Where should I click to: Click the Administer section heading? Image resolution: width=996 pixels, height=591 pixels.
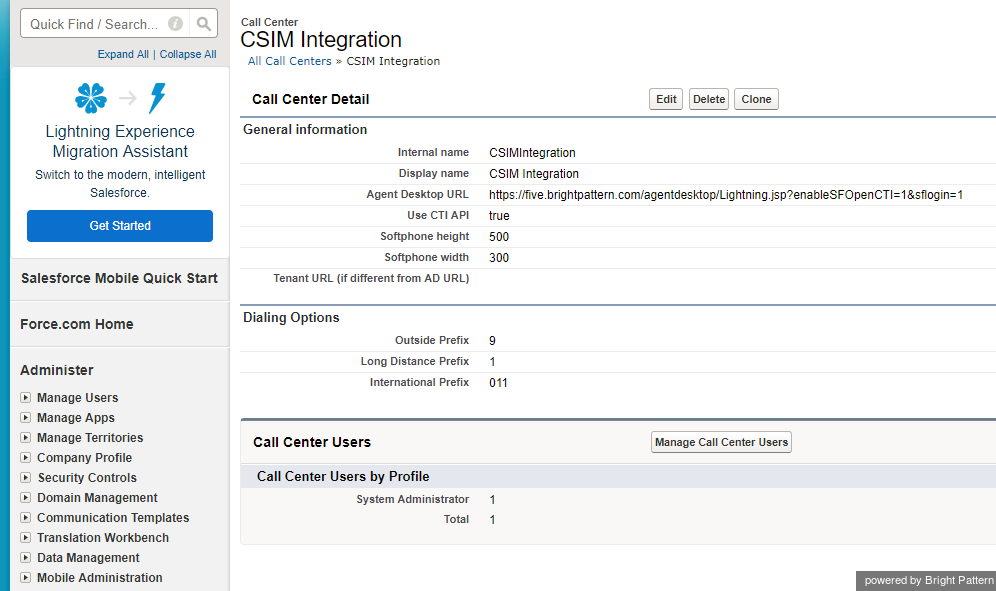coord(57,370)
